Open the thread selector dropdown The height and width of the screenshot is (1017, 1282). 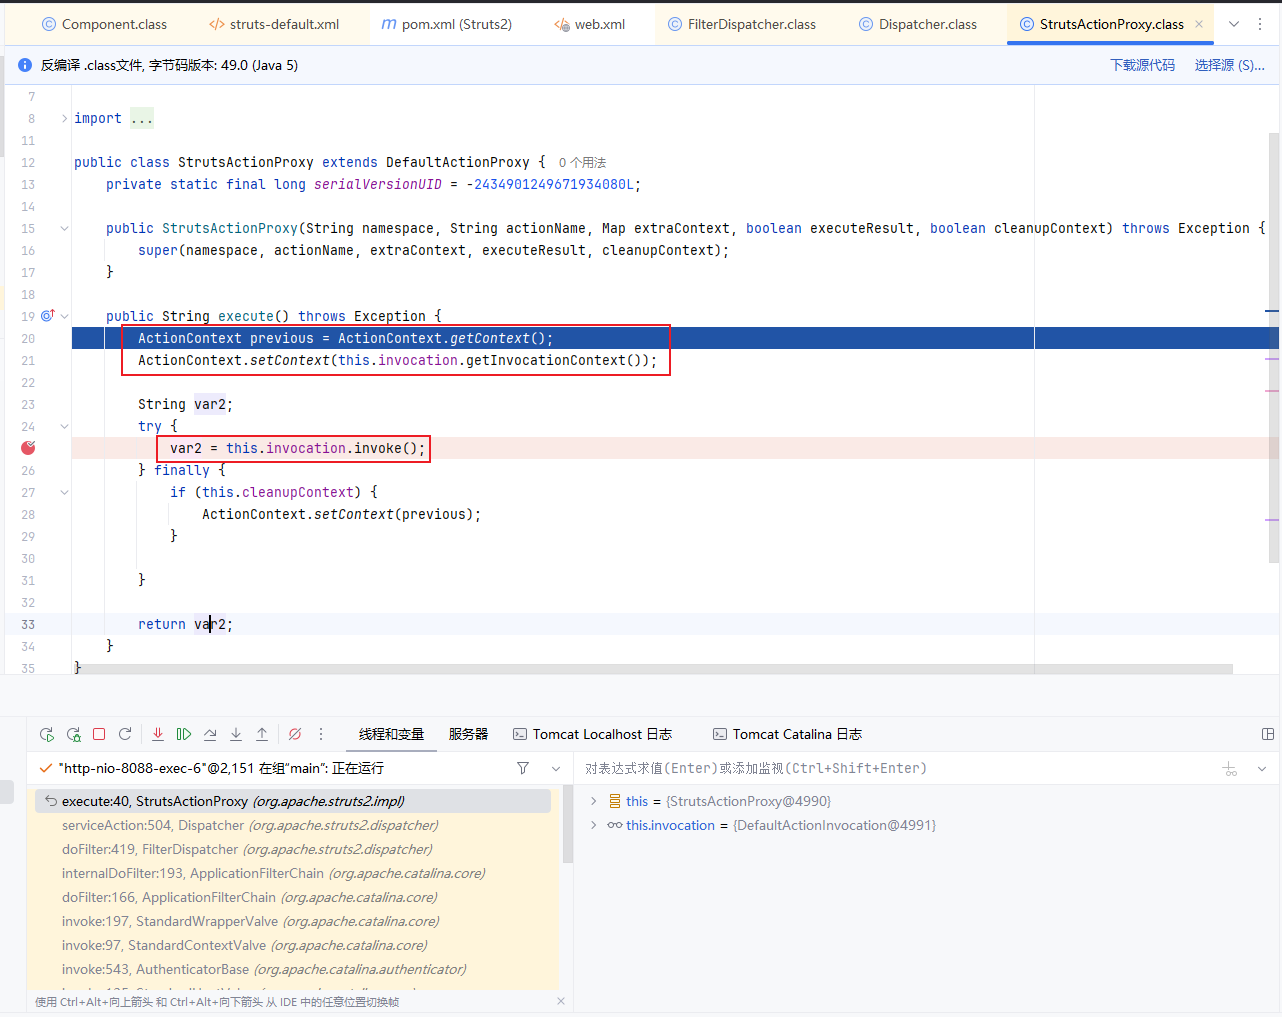coord(556,768)
